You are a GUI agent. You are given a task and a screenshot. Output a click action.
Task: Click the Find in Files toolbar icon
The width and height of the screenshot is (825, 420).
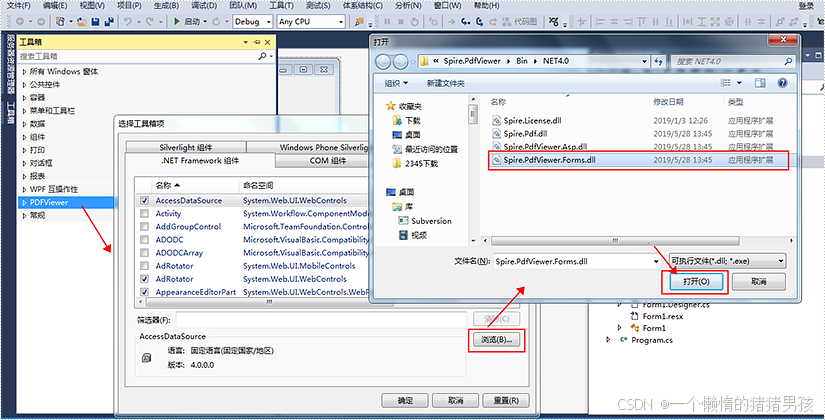click(x=359, y=21)
